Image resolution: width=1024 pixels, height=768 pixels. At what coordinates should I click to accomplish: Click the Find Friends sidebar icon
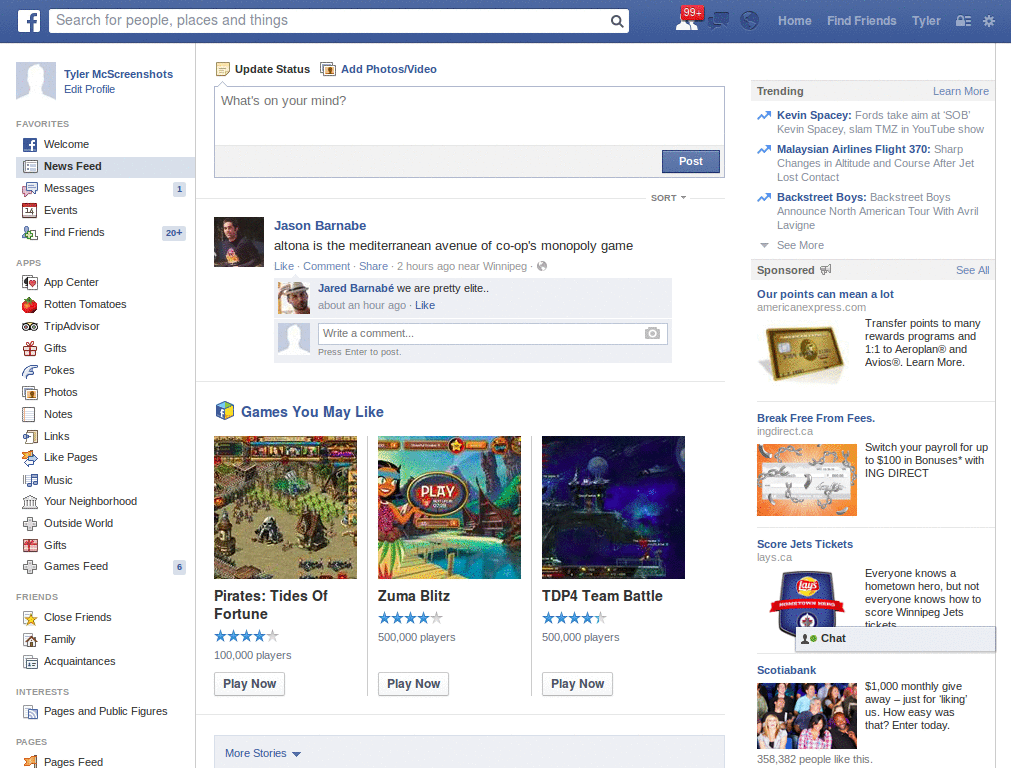click(x=30, y=232)
